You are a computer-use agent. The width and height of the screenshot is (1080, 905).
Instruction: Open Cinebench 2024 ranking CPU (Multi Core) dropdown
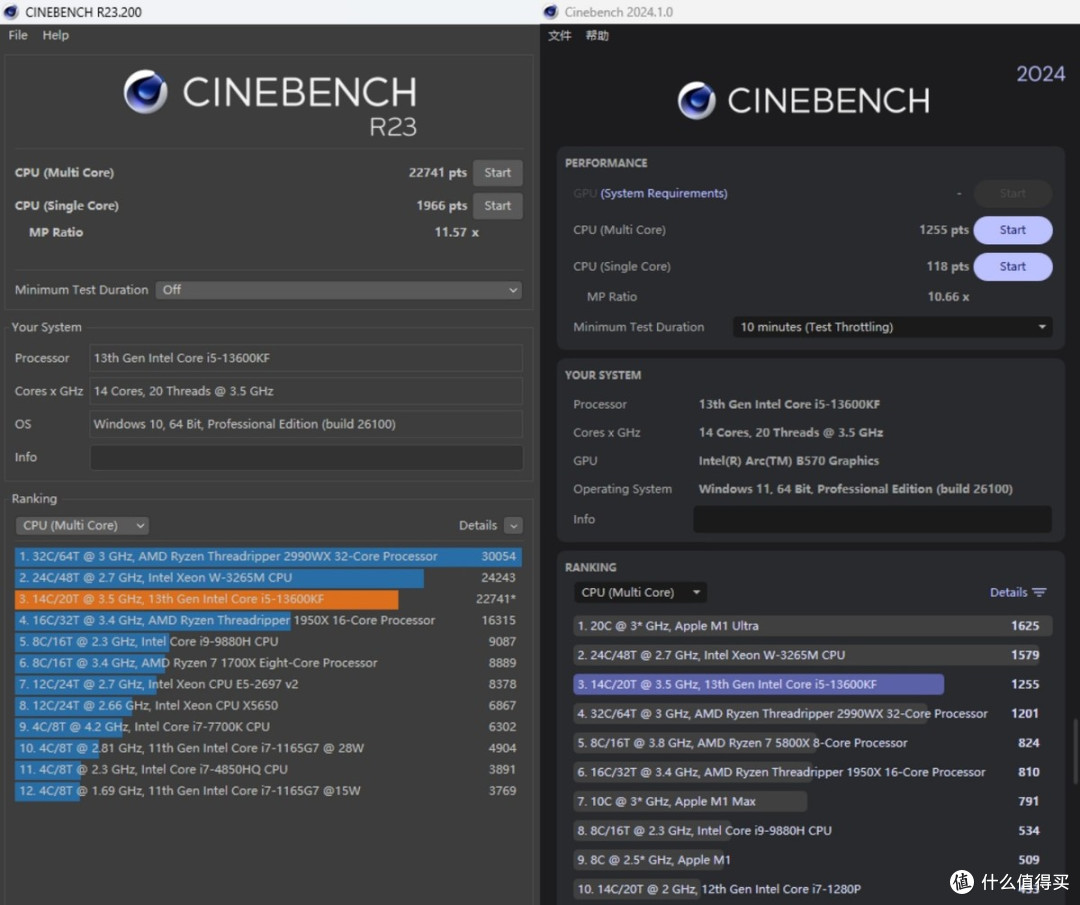pyautogui.click(x=641, y=592)
